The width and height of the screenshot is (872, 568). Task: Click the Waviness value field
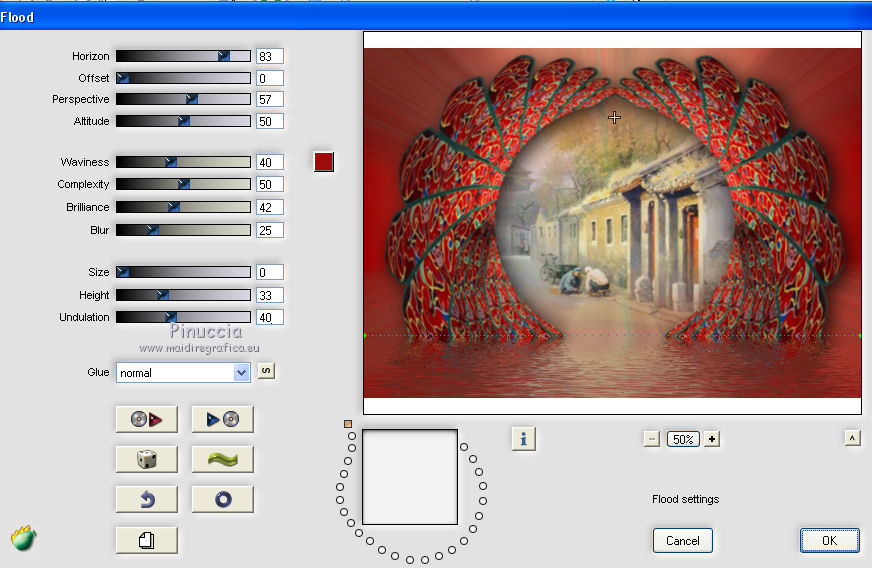[x=270, y=162]
